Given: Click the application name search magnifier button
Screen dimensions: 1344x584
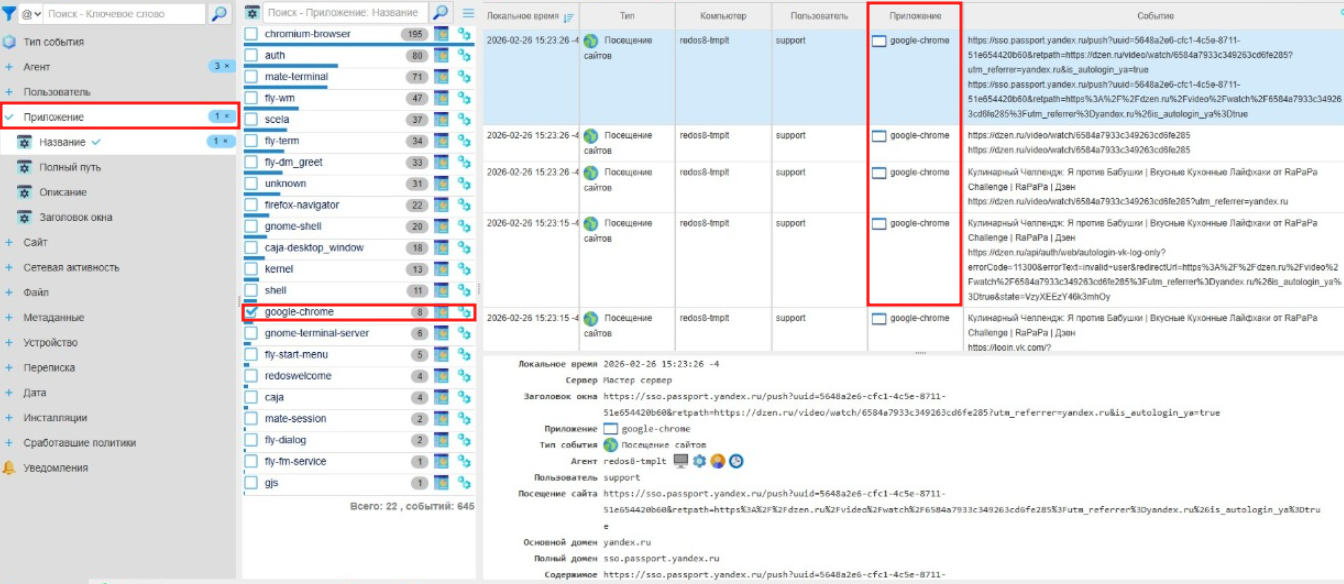Looking at the screenshot, I should click(440, 13).
